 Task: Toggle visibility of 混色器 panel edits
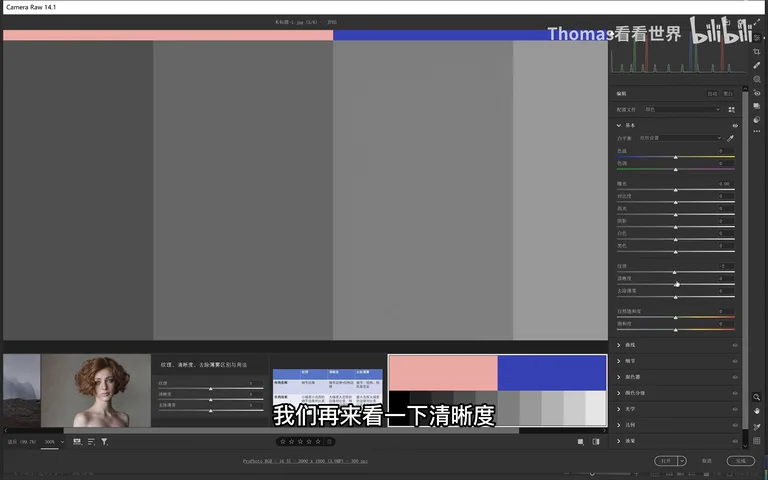click(735, 377)
